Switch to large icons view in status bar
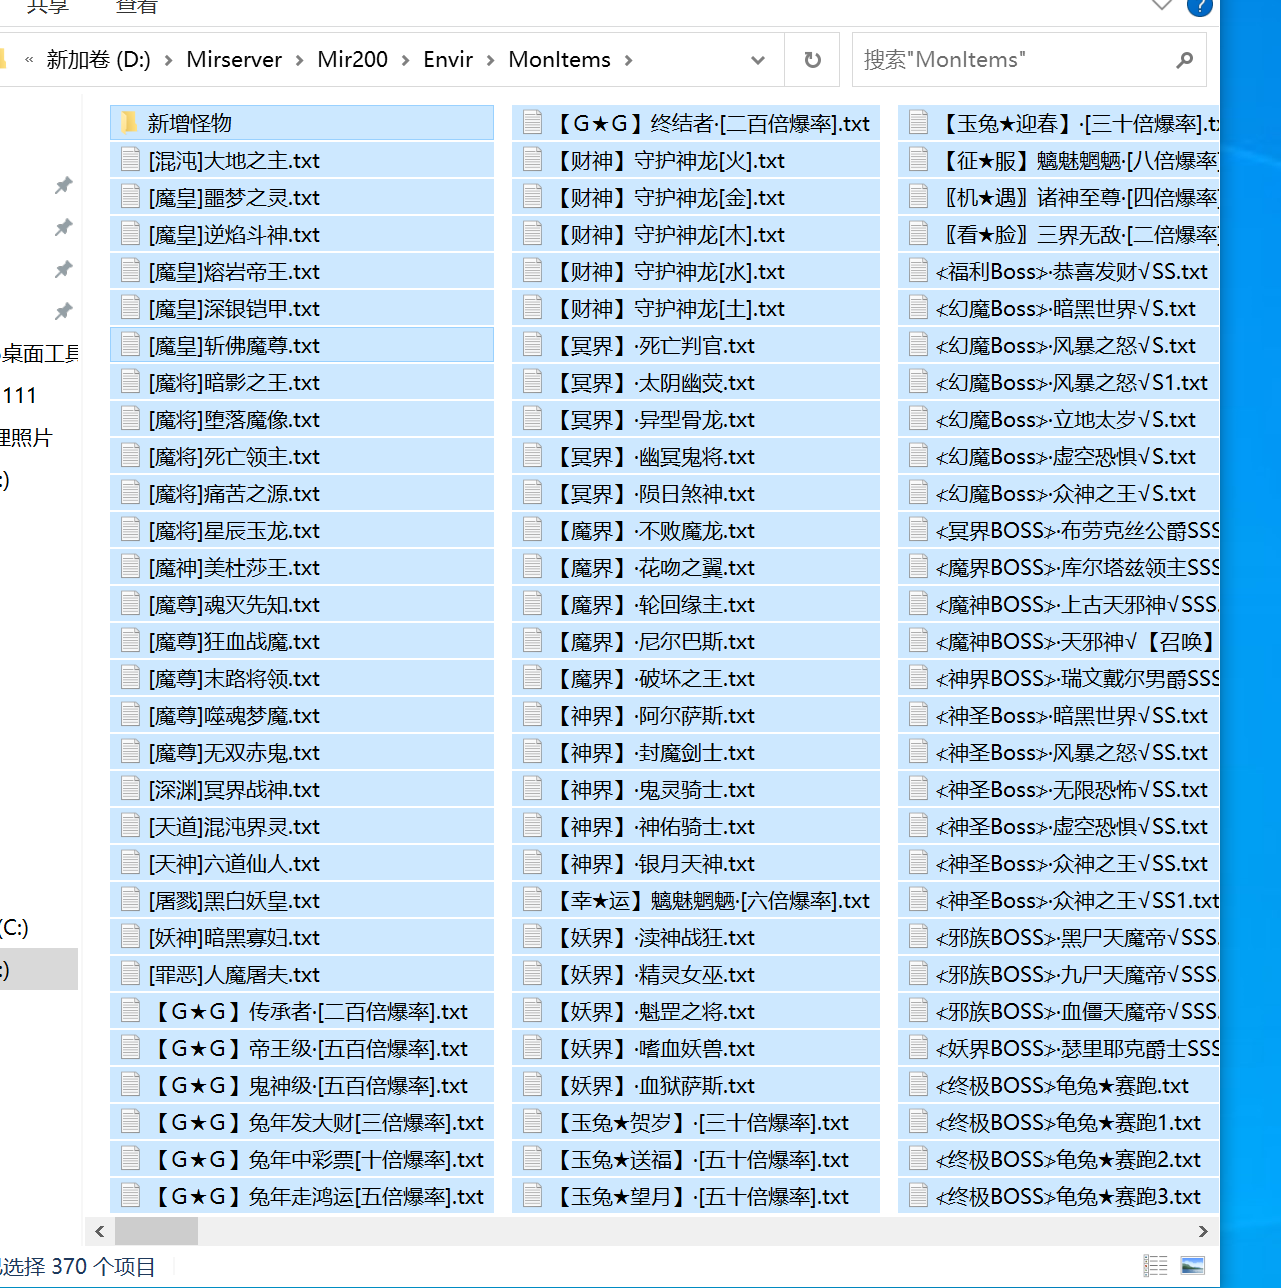1281x1288 pixels. (x=1193, y=1266)
